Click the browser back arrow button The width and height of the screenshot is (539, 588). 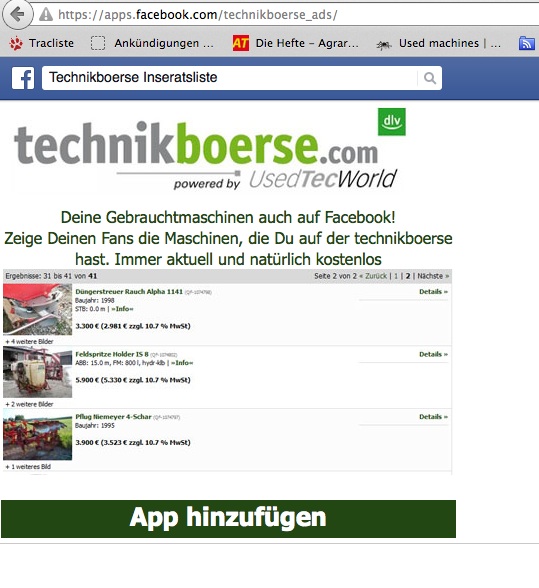coord(17,15)
